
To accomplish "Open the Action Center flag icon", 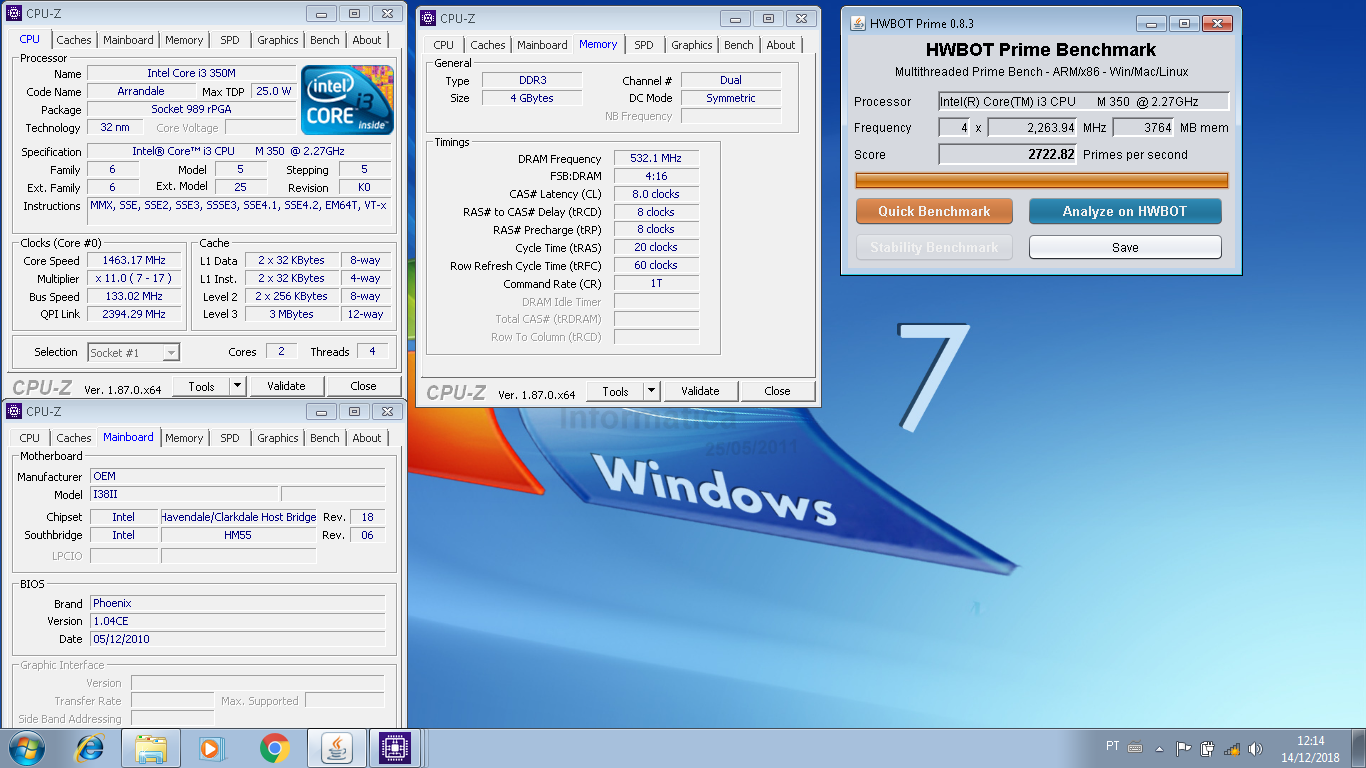I will click(x=1183, y=748).
